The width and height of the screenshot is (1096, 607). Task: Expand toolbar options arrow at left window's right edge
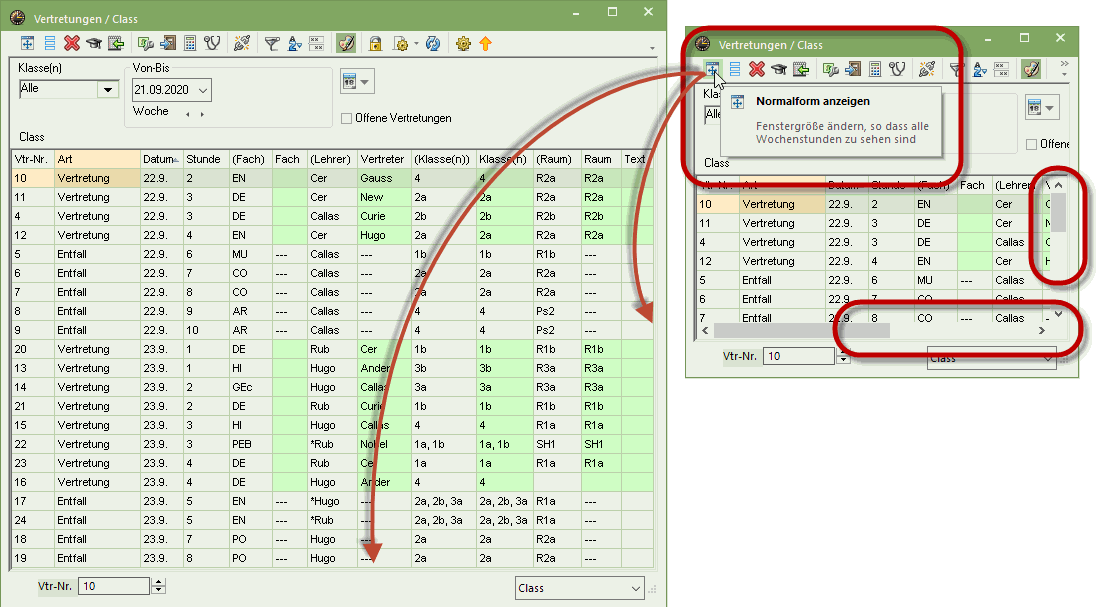(652, 48)
